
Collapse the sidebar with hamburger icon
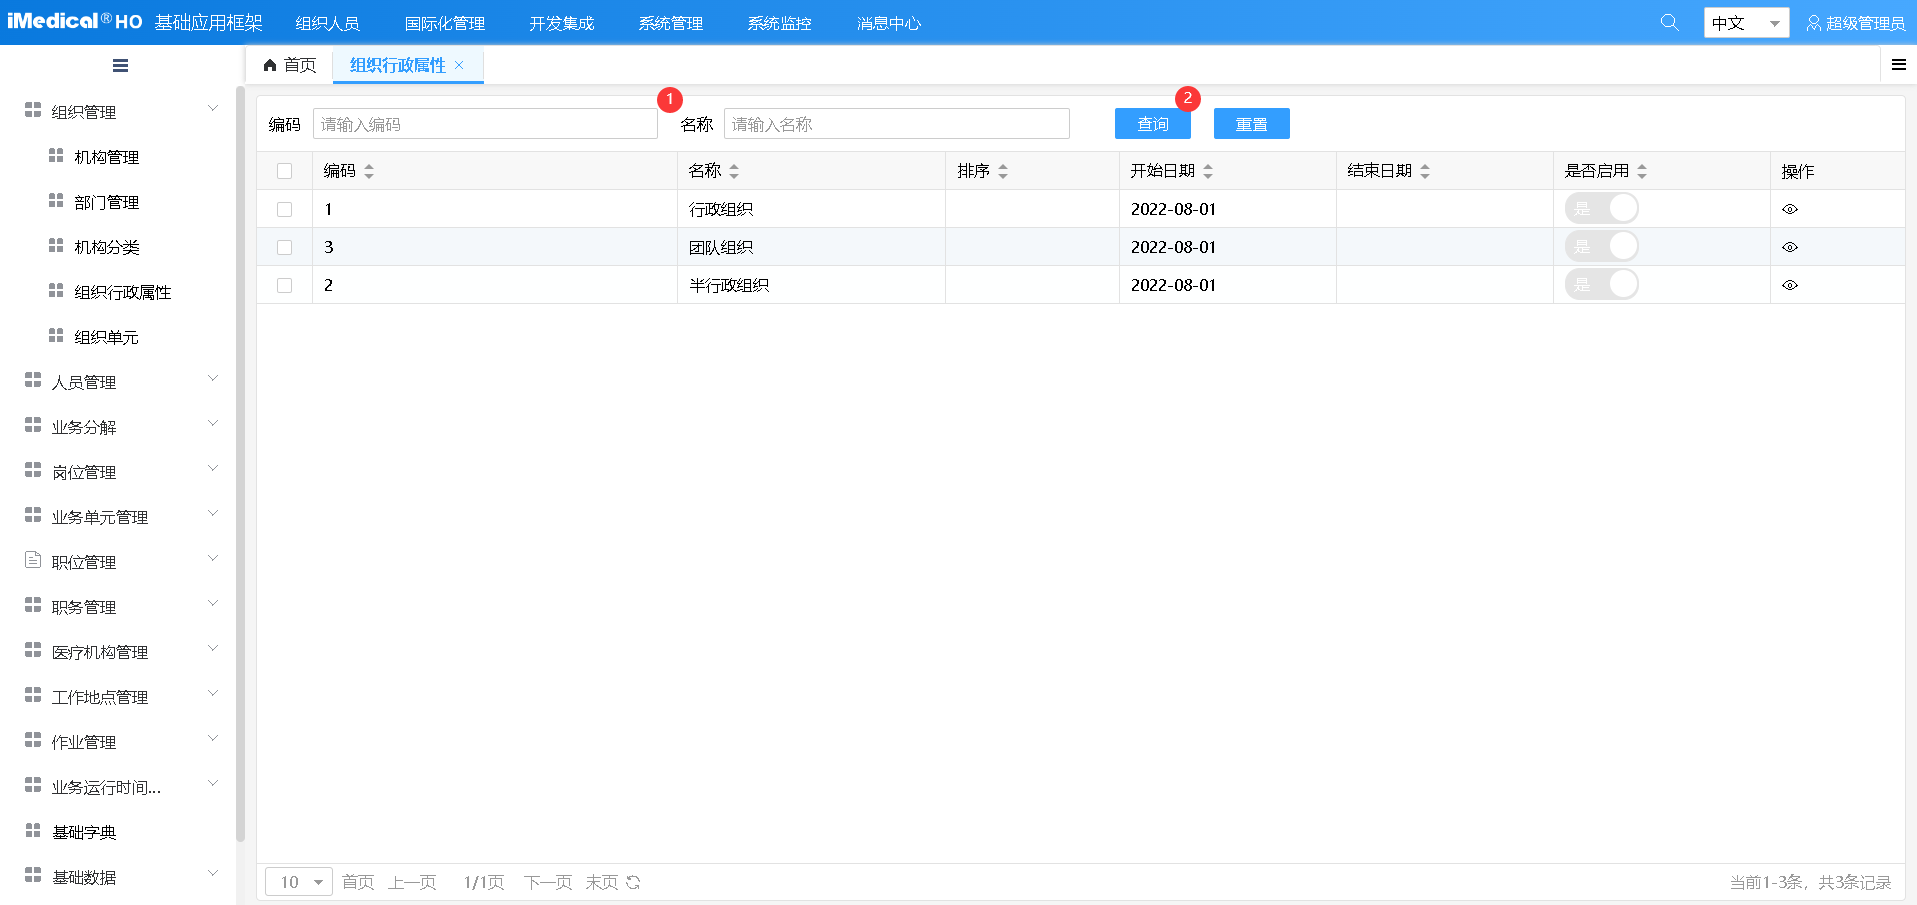pos(120,66)
